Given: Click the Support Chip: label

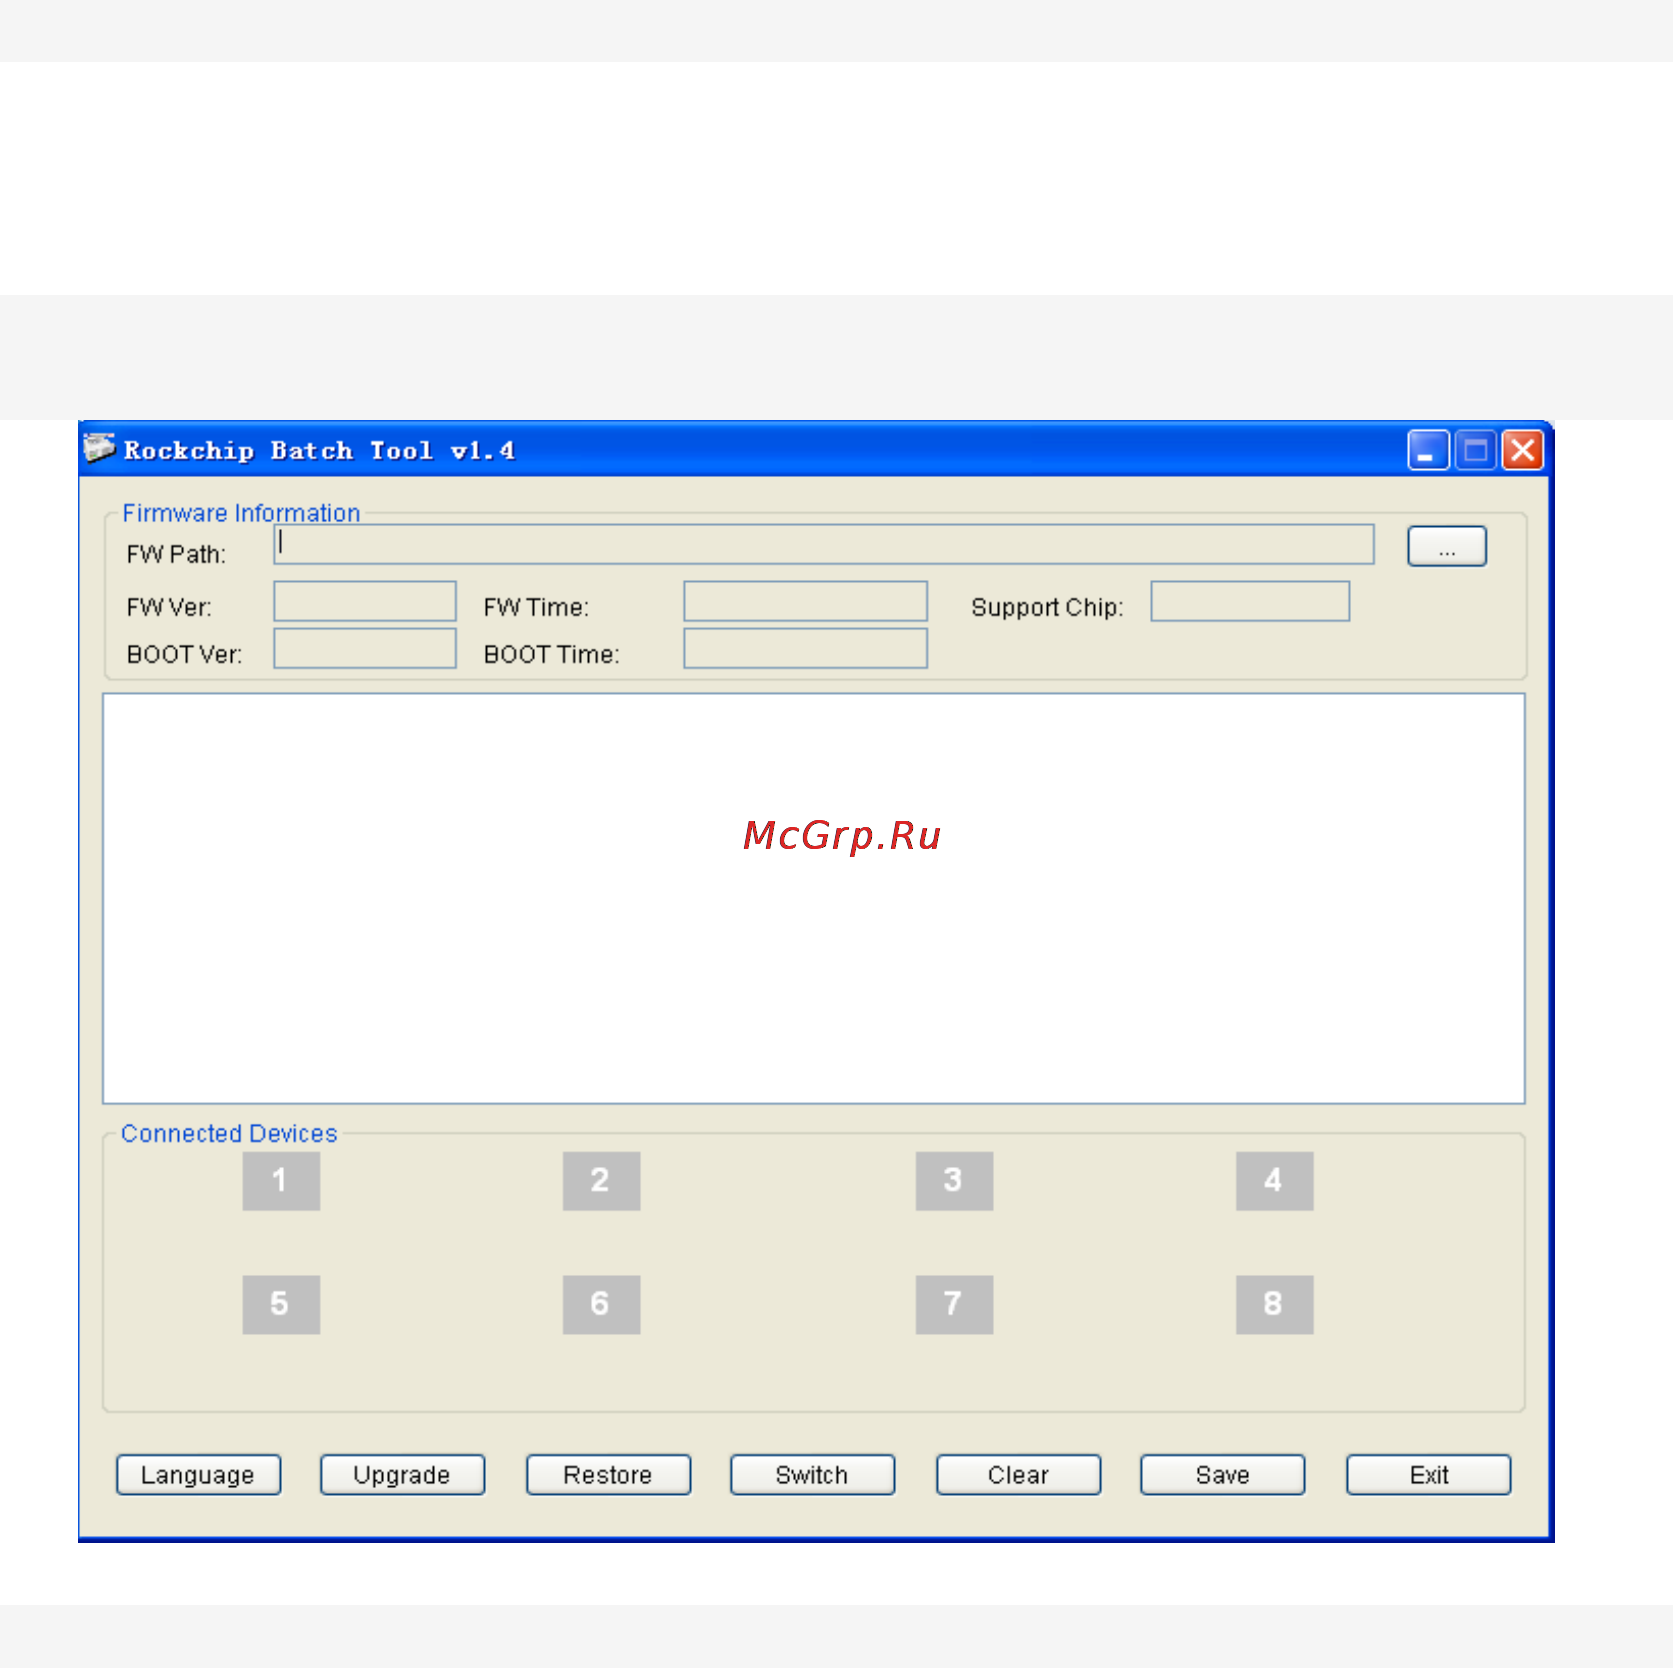Looking at the screenshot, I should click(x=1047, y=607).
